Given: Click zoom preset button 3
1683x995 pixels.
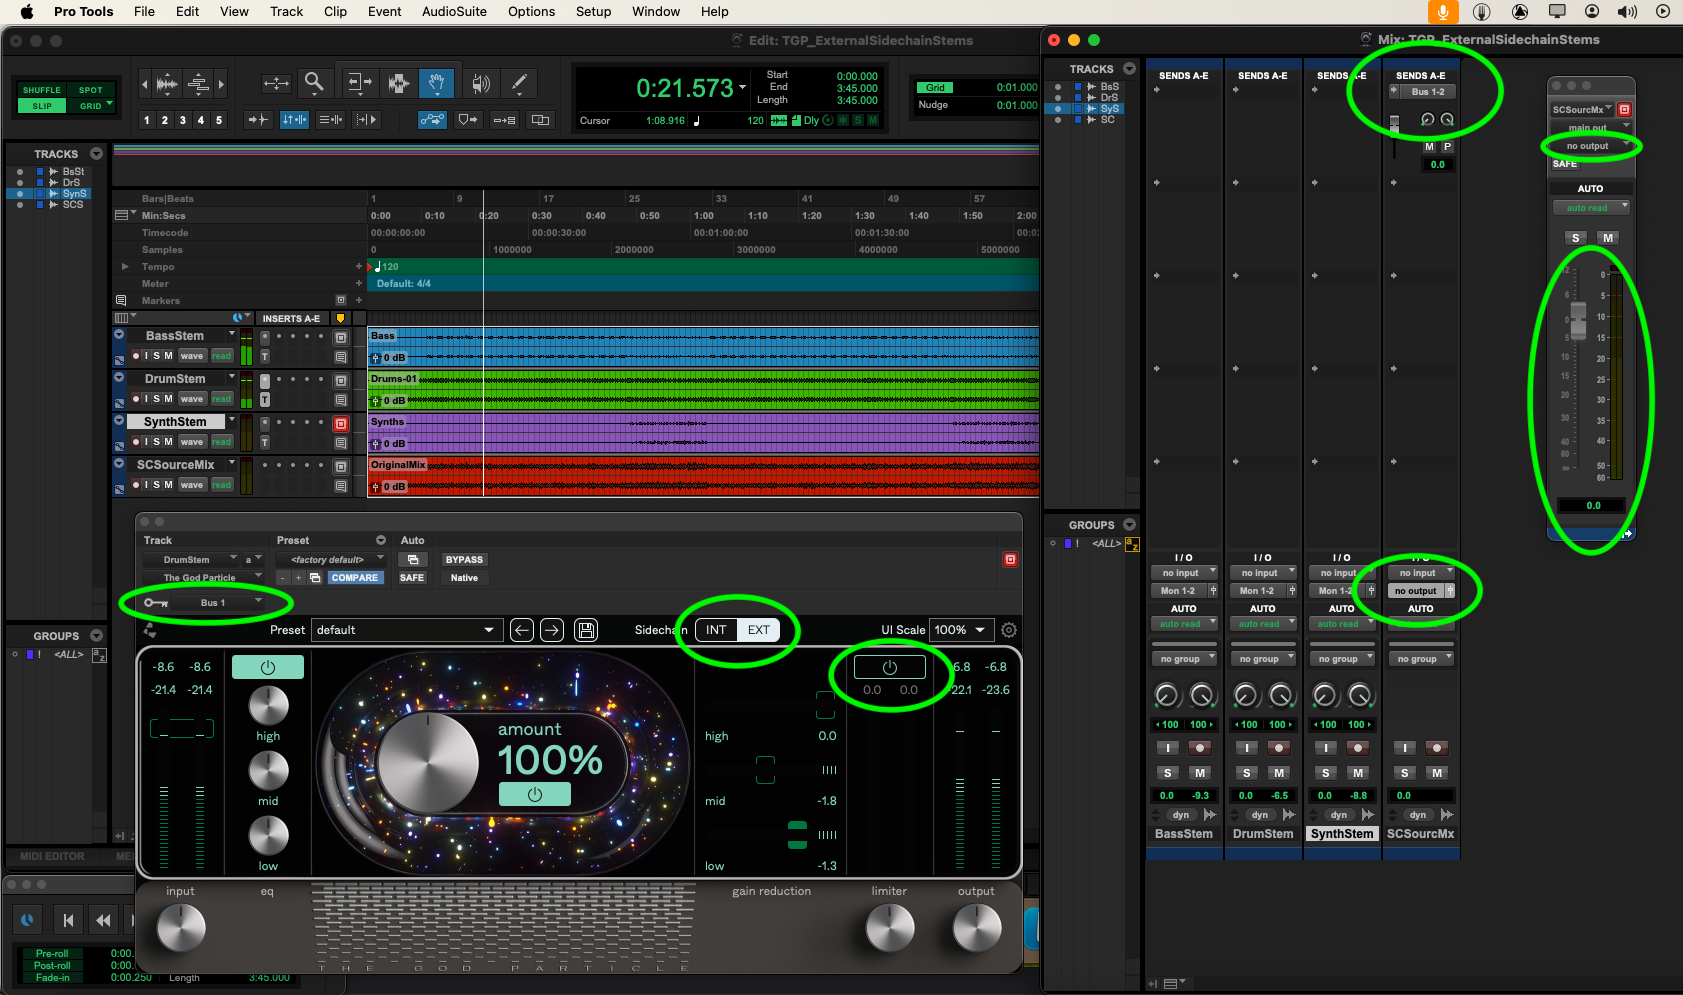Looking at the screenshot, I should point(182,120).
